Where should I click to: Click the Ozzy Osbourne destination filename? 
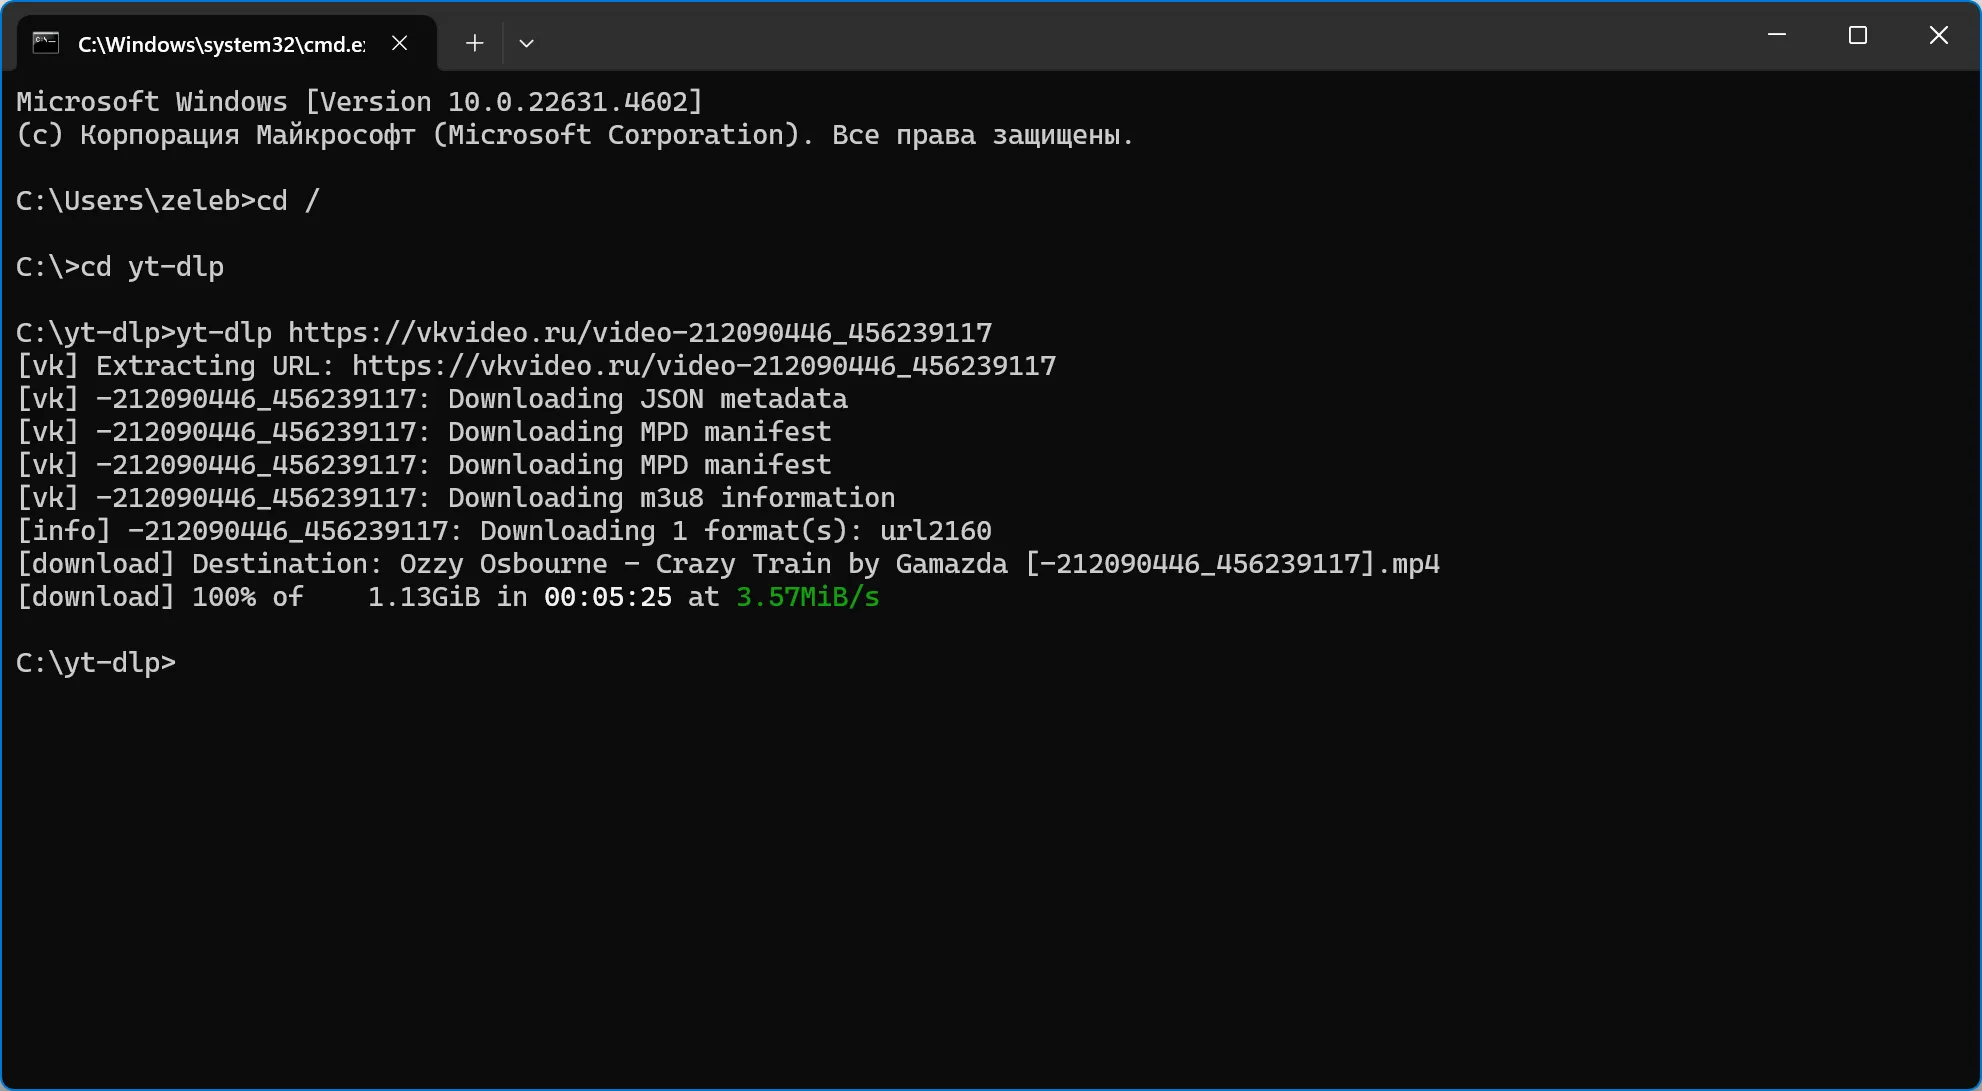(x=920, y=563)
